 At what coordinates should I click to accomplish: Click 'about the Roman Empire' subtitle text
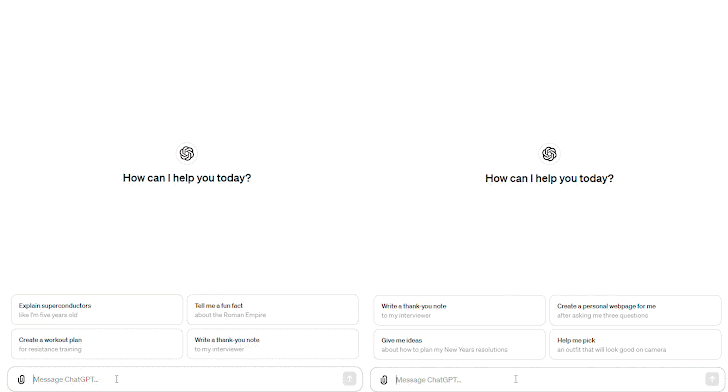230,315
